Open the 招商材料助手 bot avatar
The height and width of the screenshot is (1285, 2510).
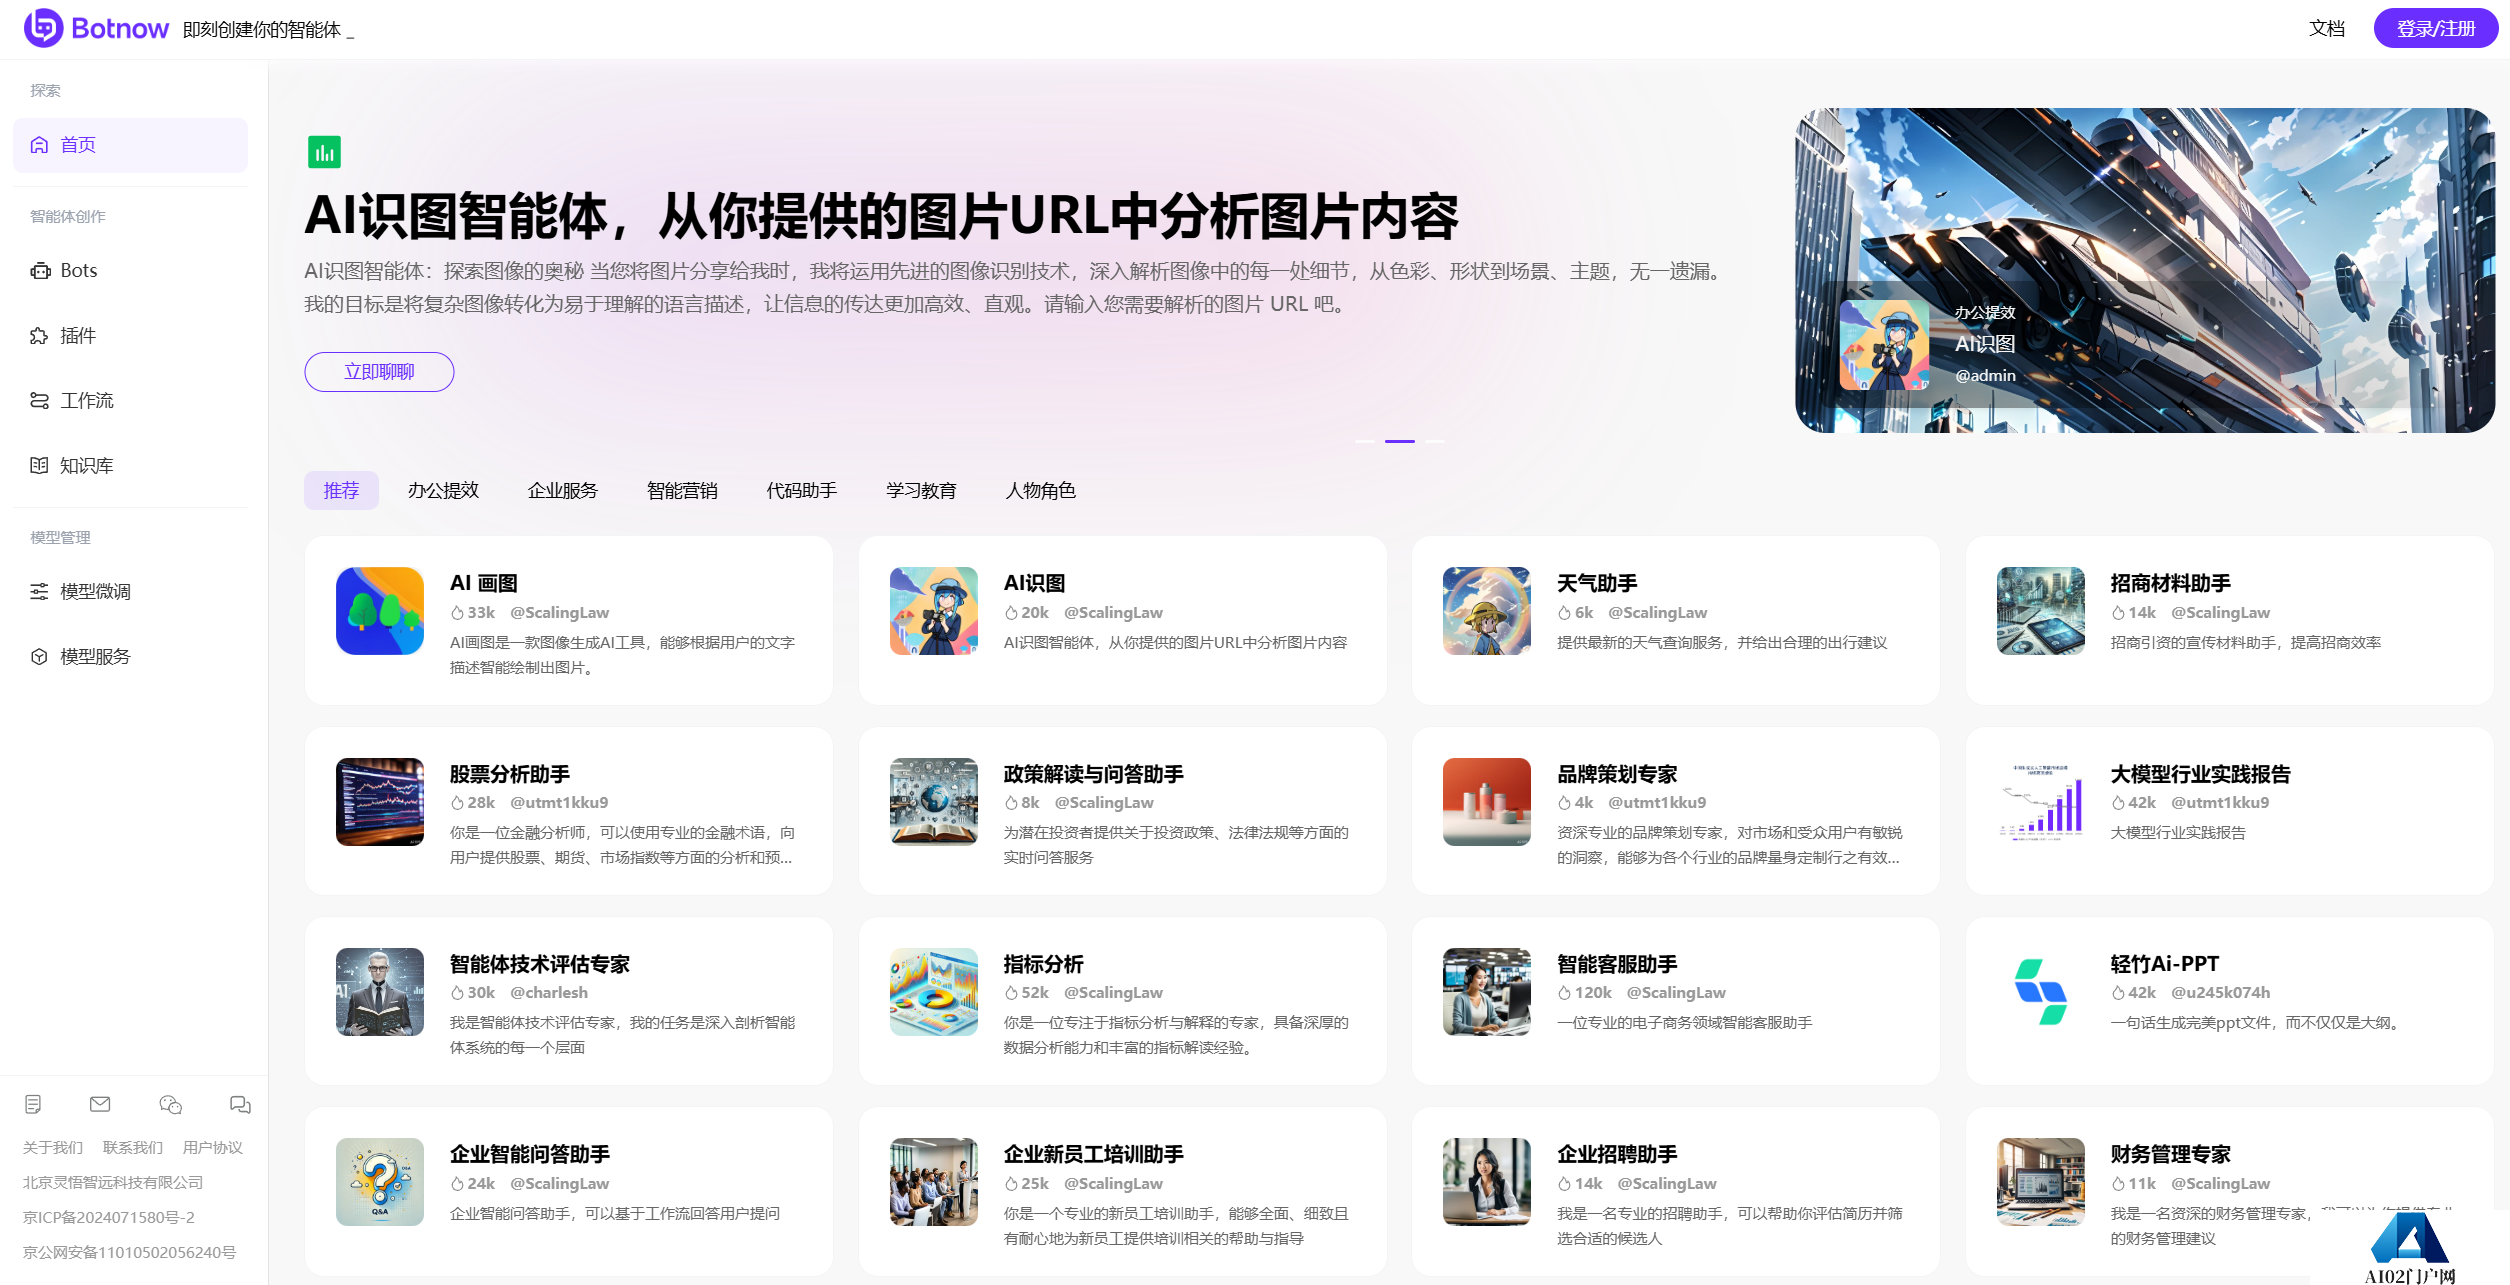coord(2041,611)
